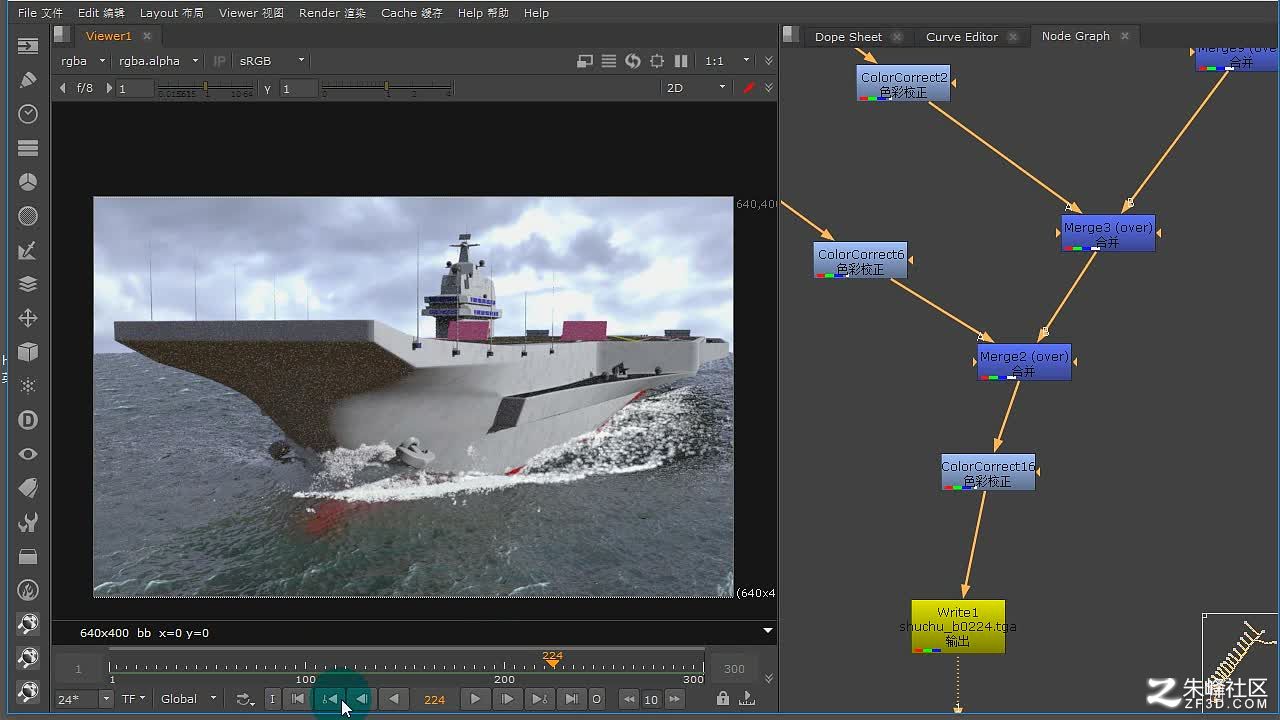Open the Global frame range dropdown

(x=189, y=699)
